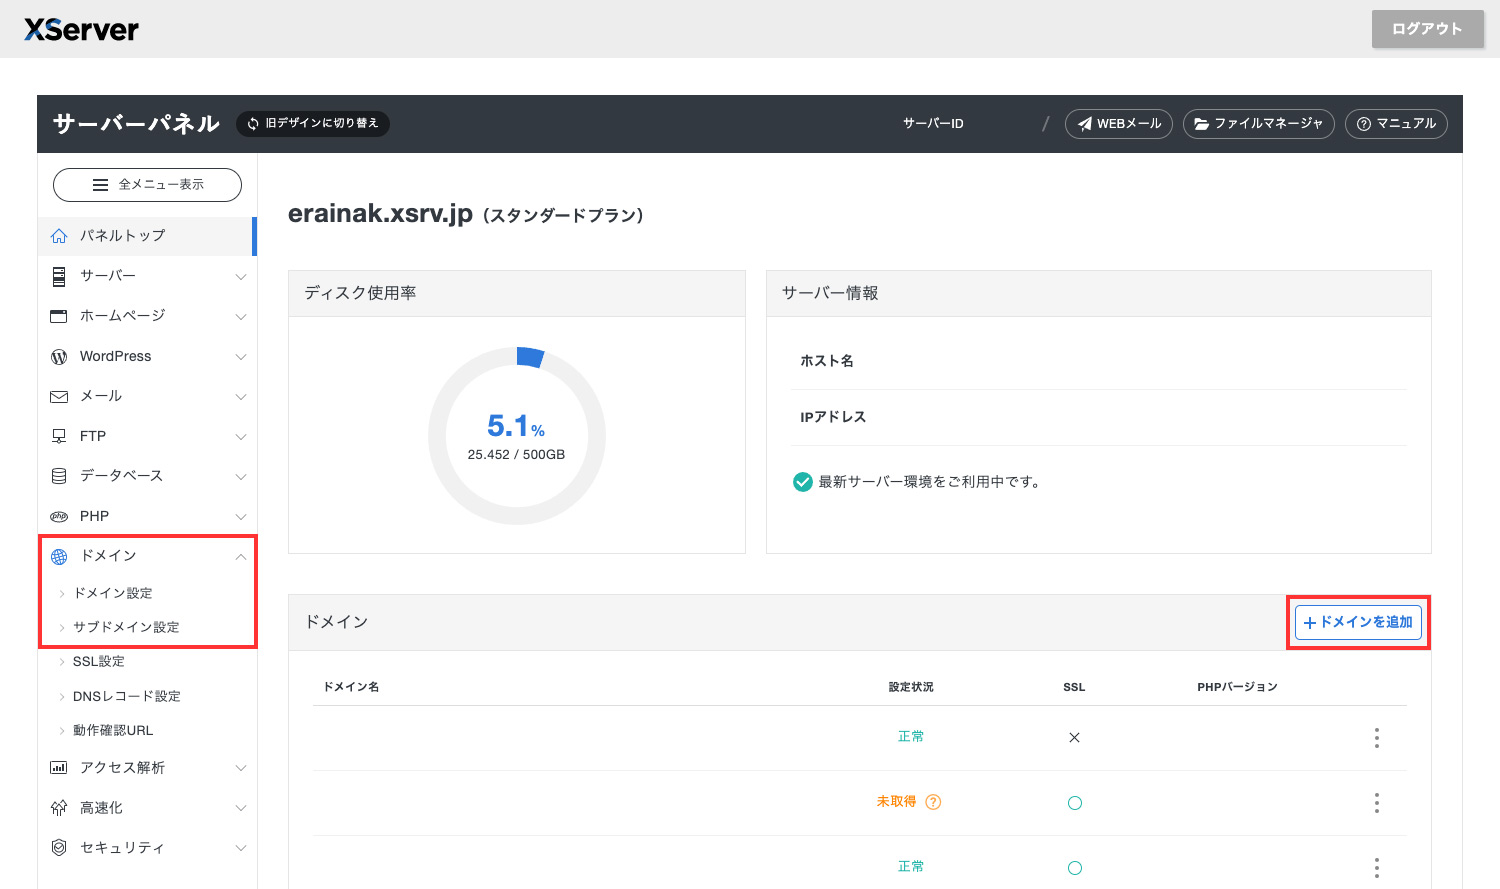Click the 設定状況 column header
Viewport: 1500px width, 889px height.
tap(911, 687)
